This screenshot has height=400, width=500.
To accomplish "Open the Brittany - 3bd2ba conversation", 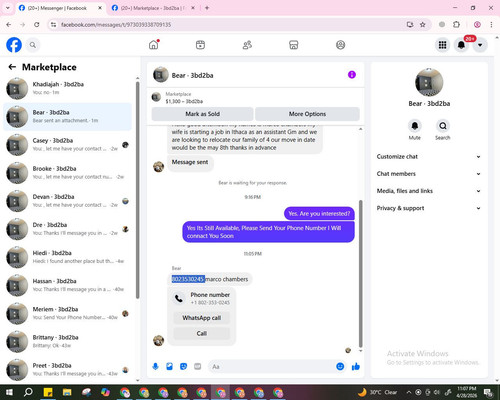I will tap(68, 342).
